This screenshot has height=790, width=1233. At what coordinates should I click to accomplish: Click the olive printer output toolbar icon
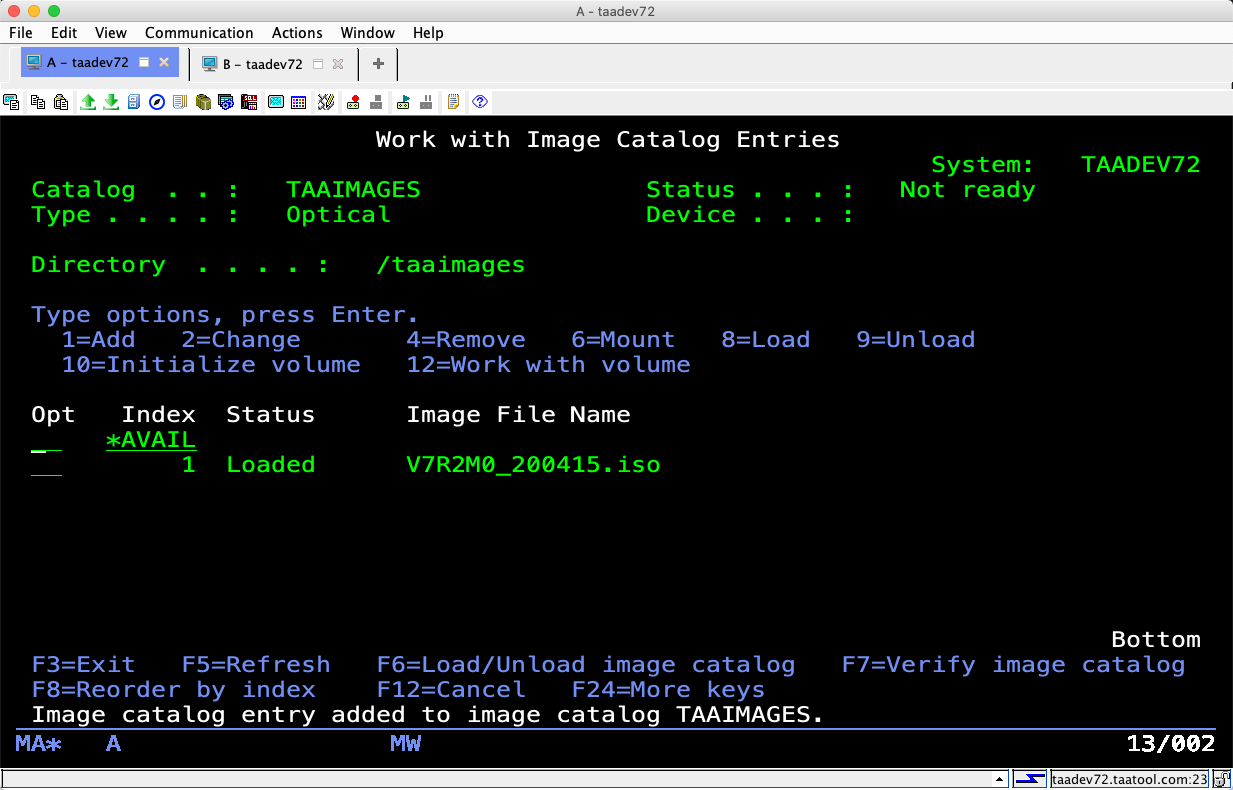(203, 101)
